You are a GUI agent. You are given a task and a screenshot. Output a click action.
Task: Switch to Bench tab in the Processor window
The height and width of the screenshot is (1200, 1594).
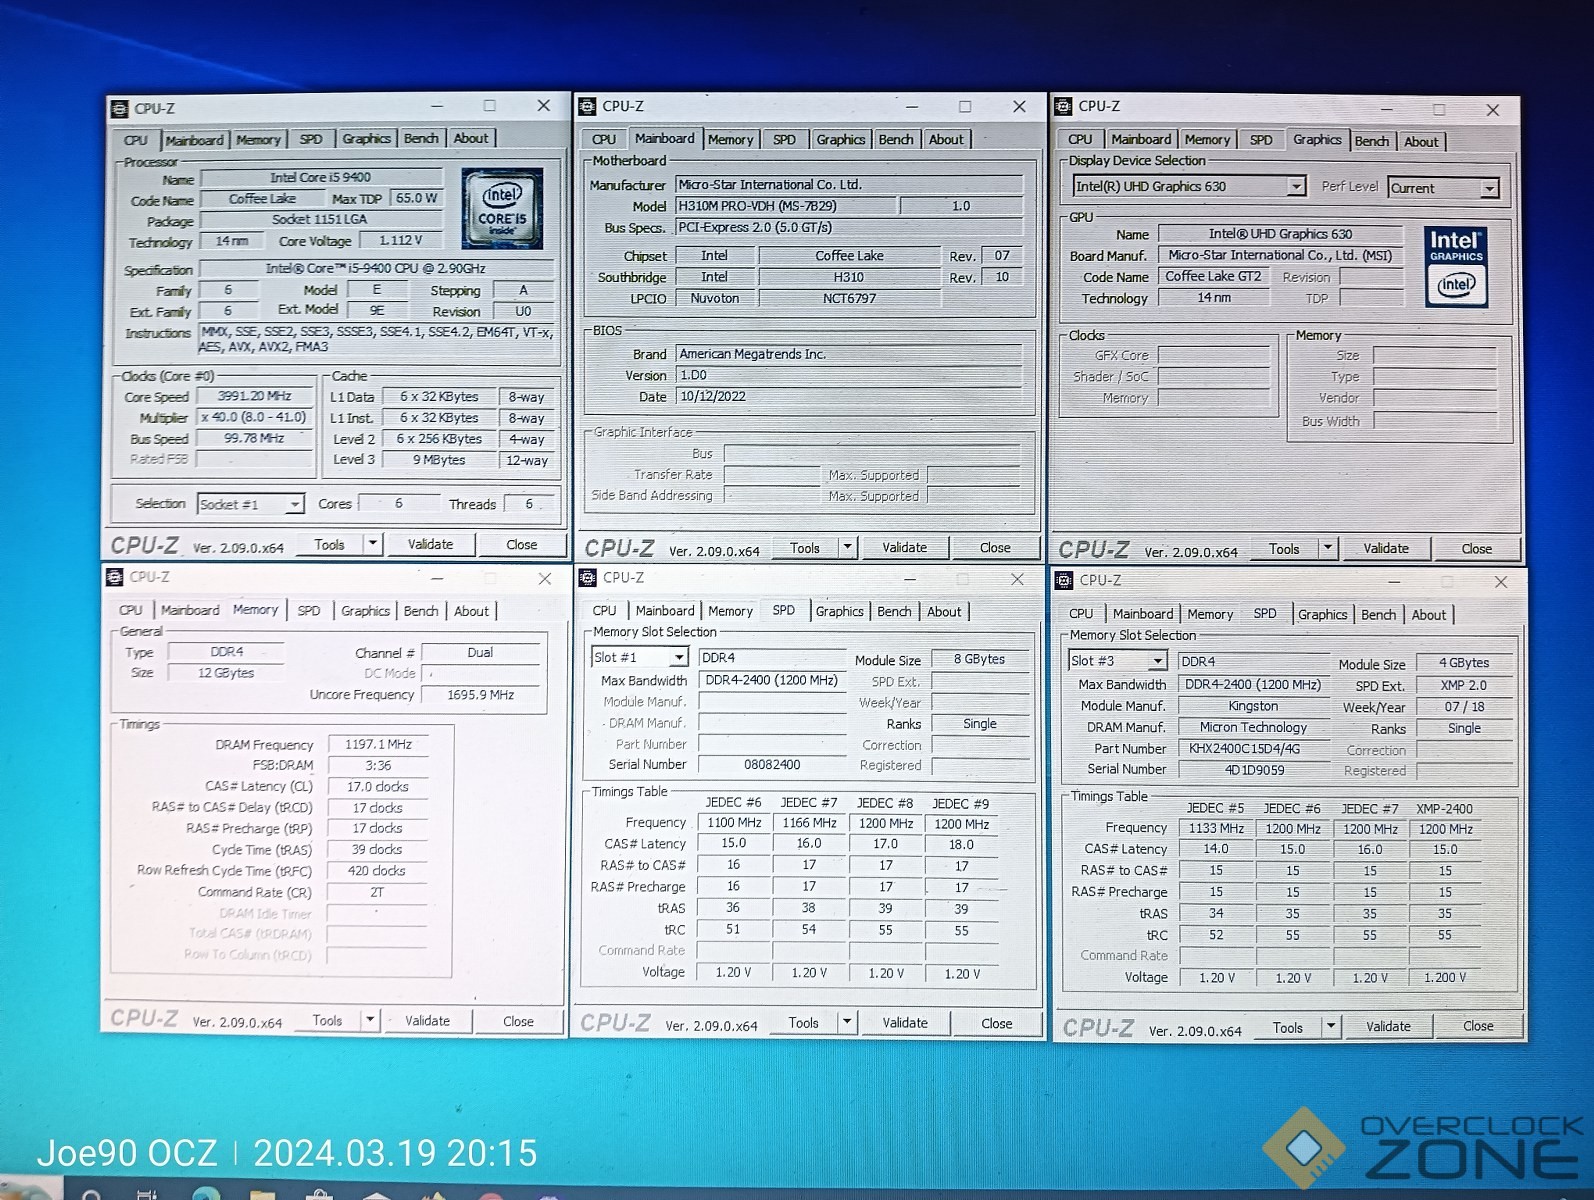421,138
